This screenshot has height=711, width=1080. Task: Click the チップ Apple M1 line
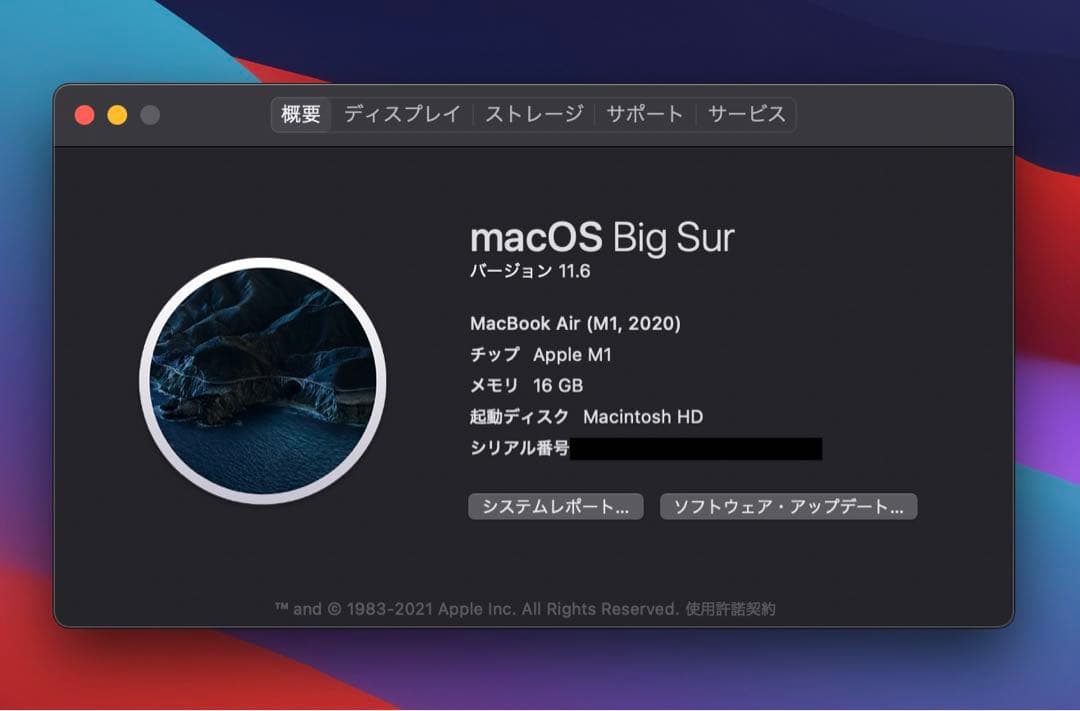[x=540, y=355]
